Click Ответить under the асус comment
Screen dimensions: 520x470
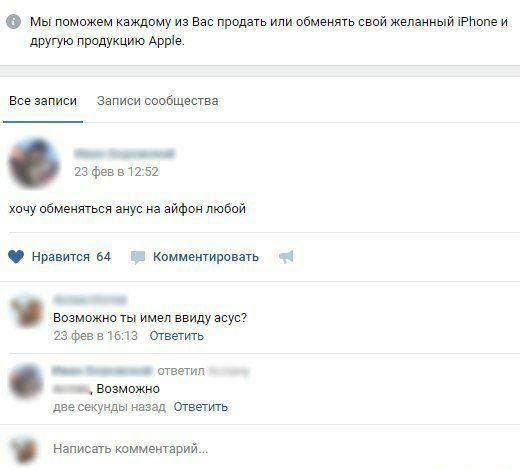pos(177,336)
